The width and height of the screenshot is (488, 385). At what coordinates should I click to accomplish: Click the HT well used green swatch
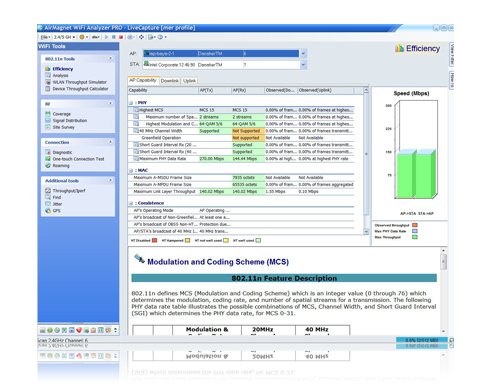pos(258,240)
